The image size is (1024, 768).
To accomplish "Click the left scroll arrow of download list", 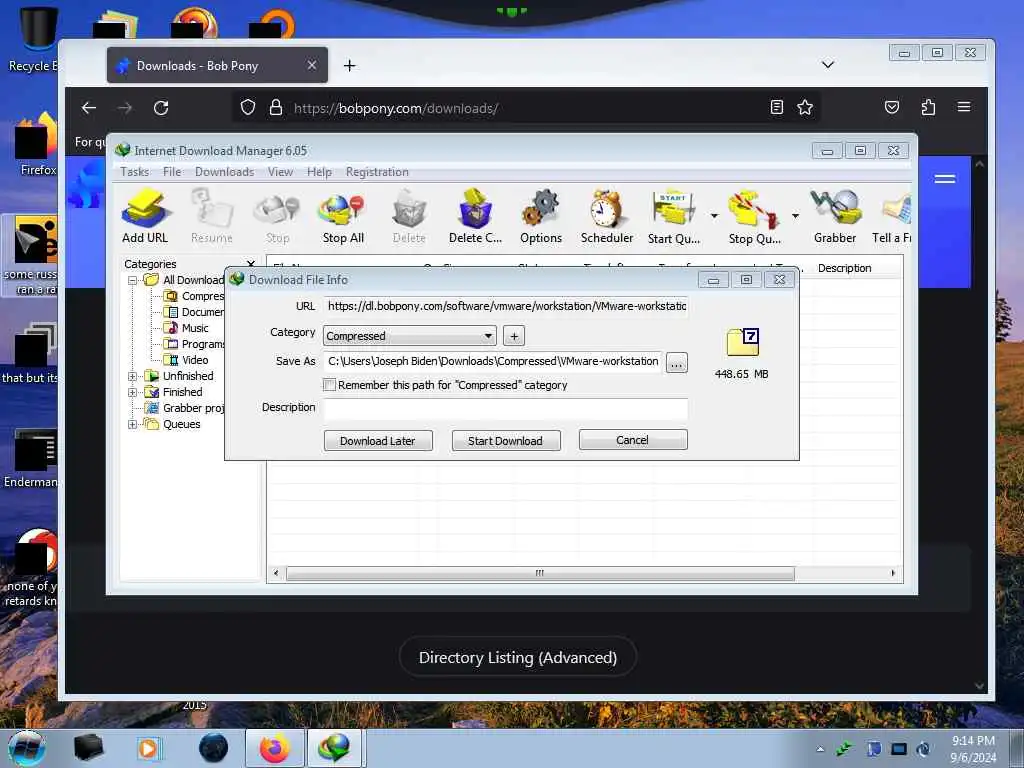I will pyautogui.click(x=276, y=573).
